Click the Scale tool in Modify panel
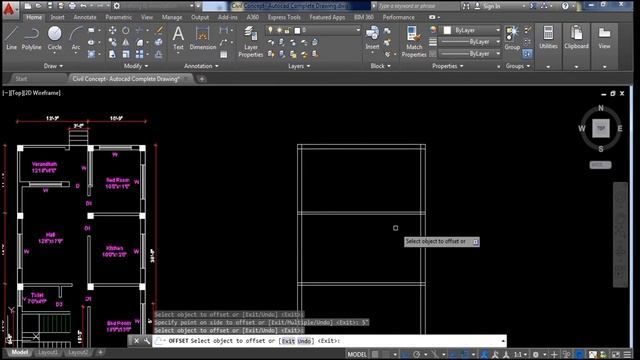640x360 pixels. tap(126, 54)
